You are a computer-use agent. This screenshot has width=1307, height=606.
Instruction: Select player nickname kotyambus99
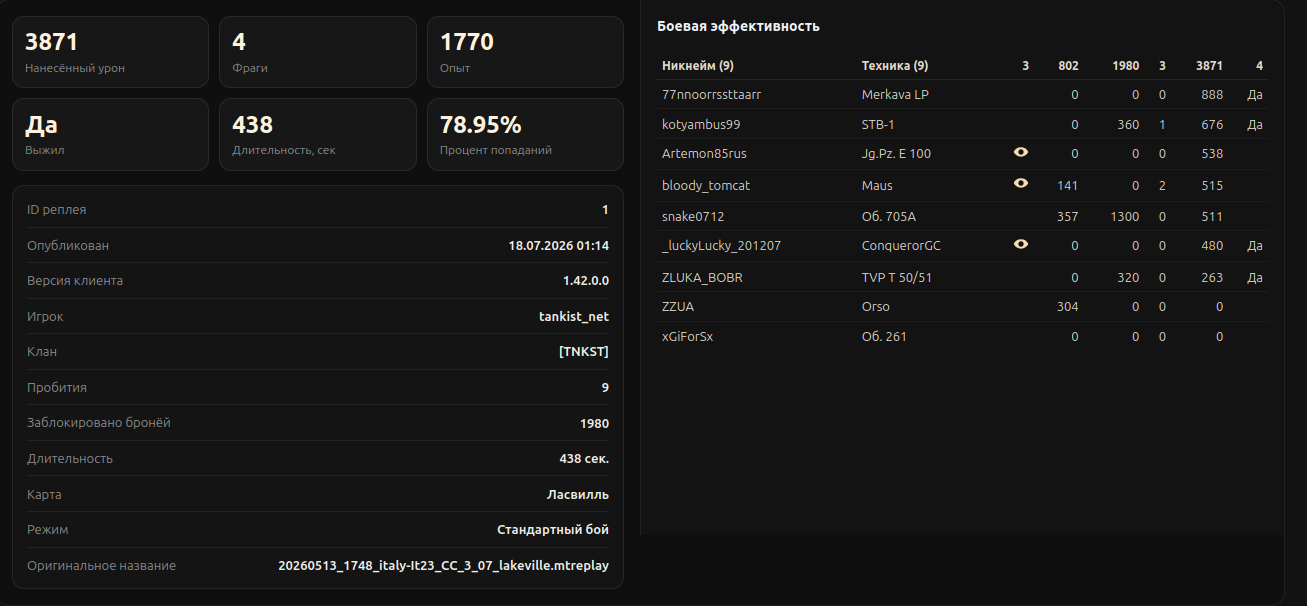pos(701,125)
